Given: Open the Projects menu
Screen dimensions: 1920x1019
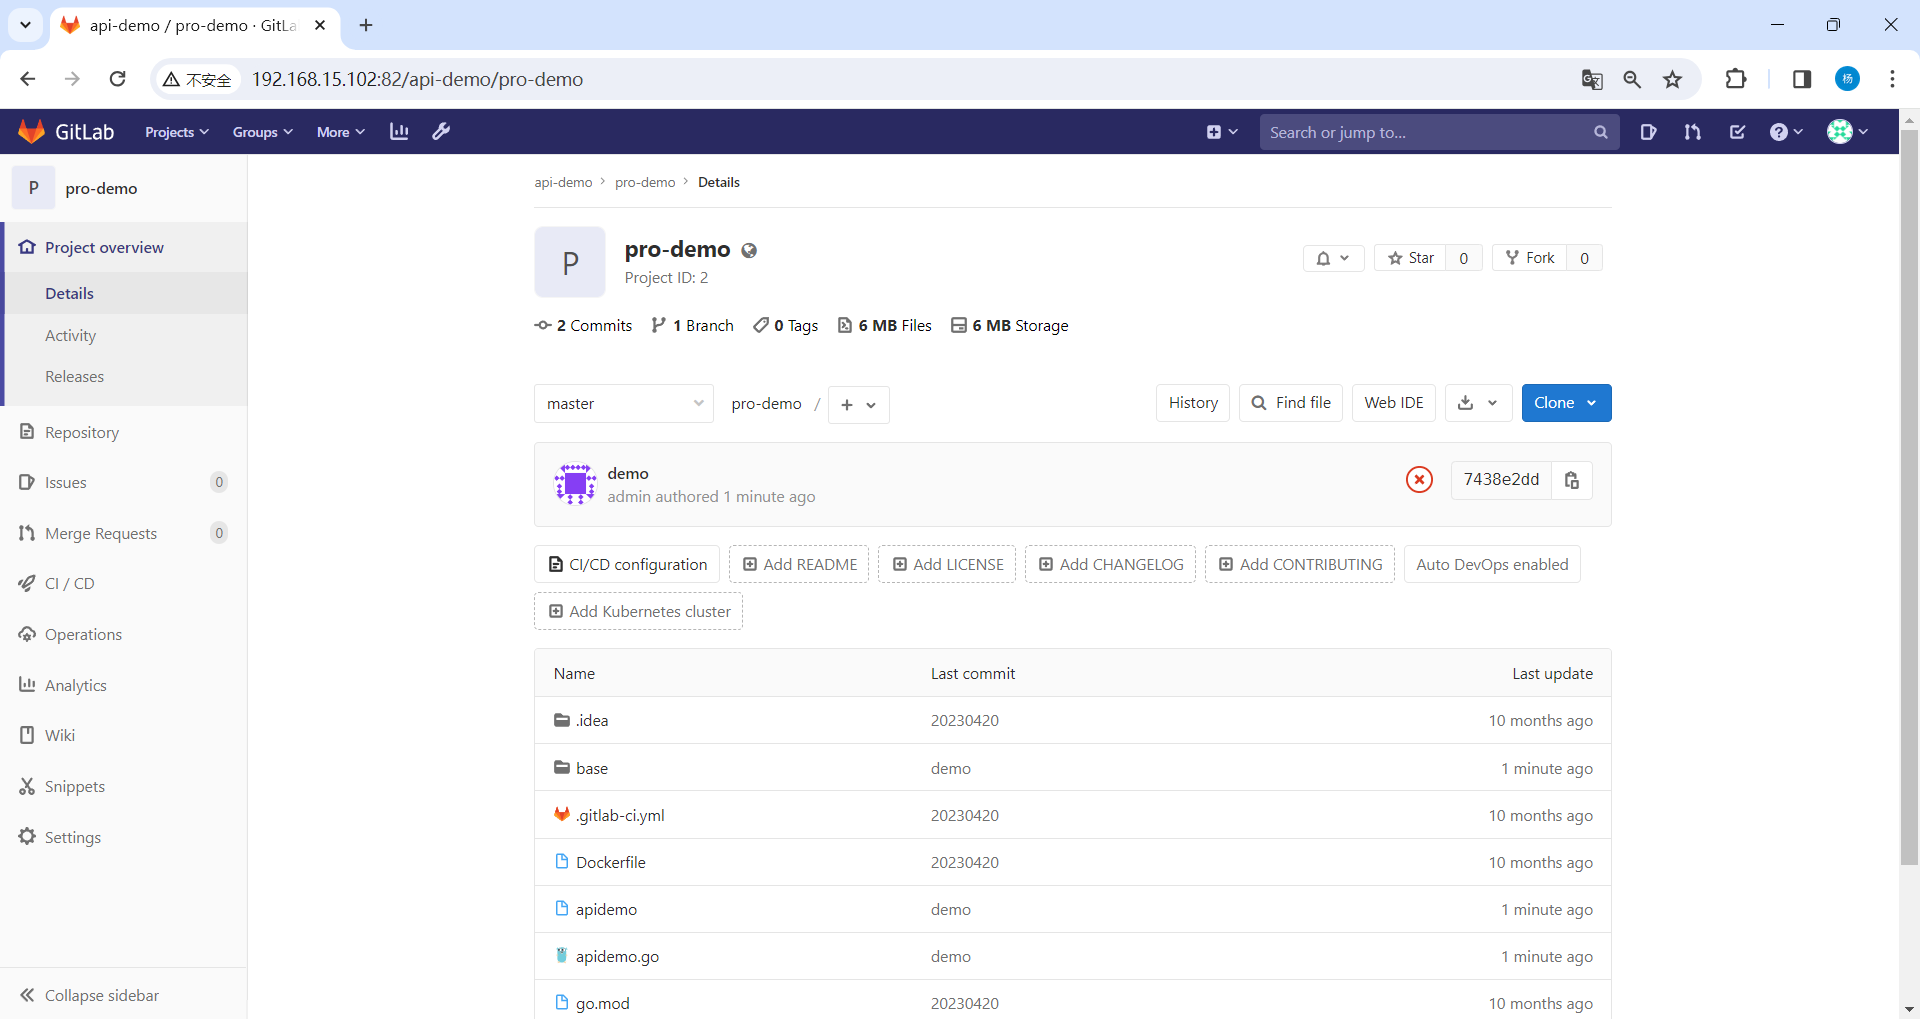Looking at the screenshot, I should [x=175, y=131].
